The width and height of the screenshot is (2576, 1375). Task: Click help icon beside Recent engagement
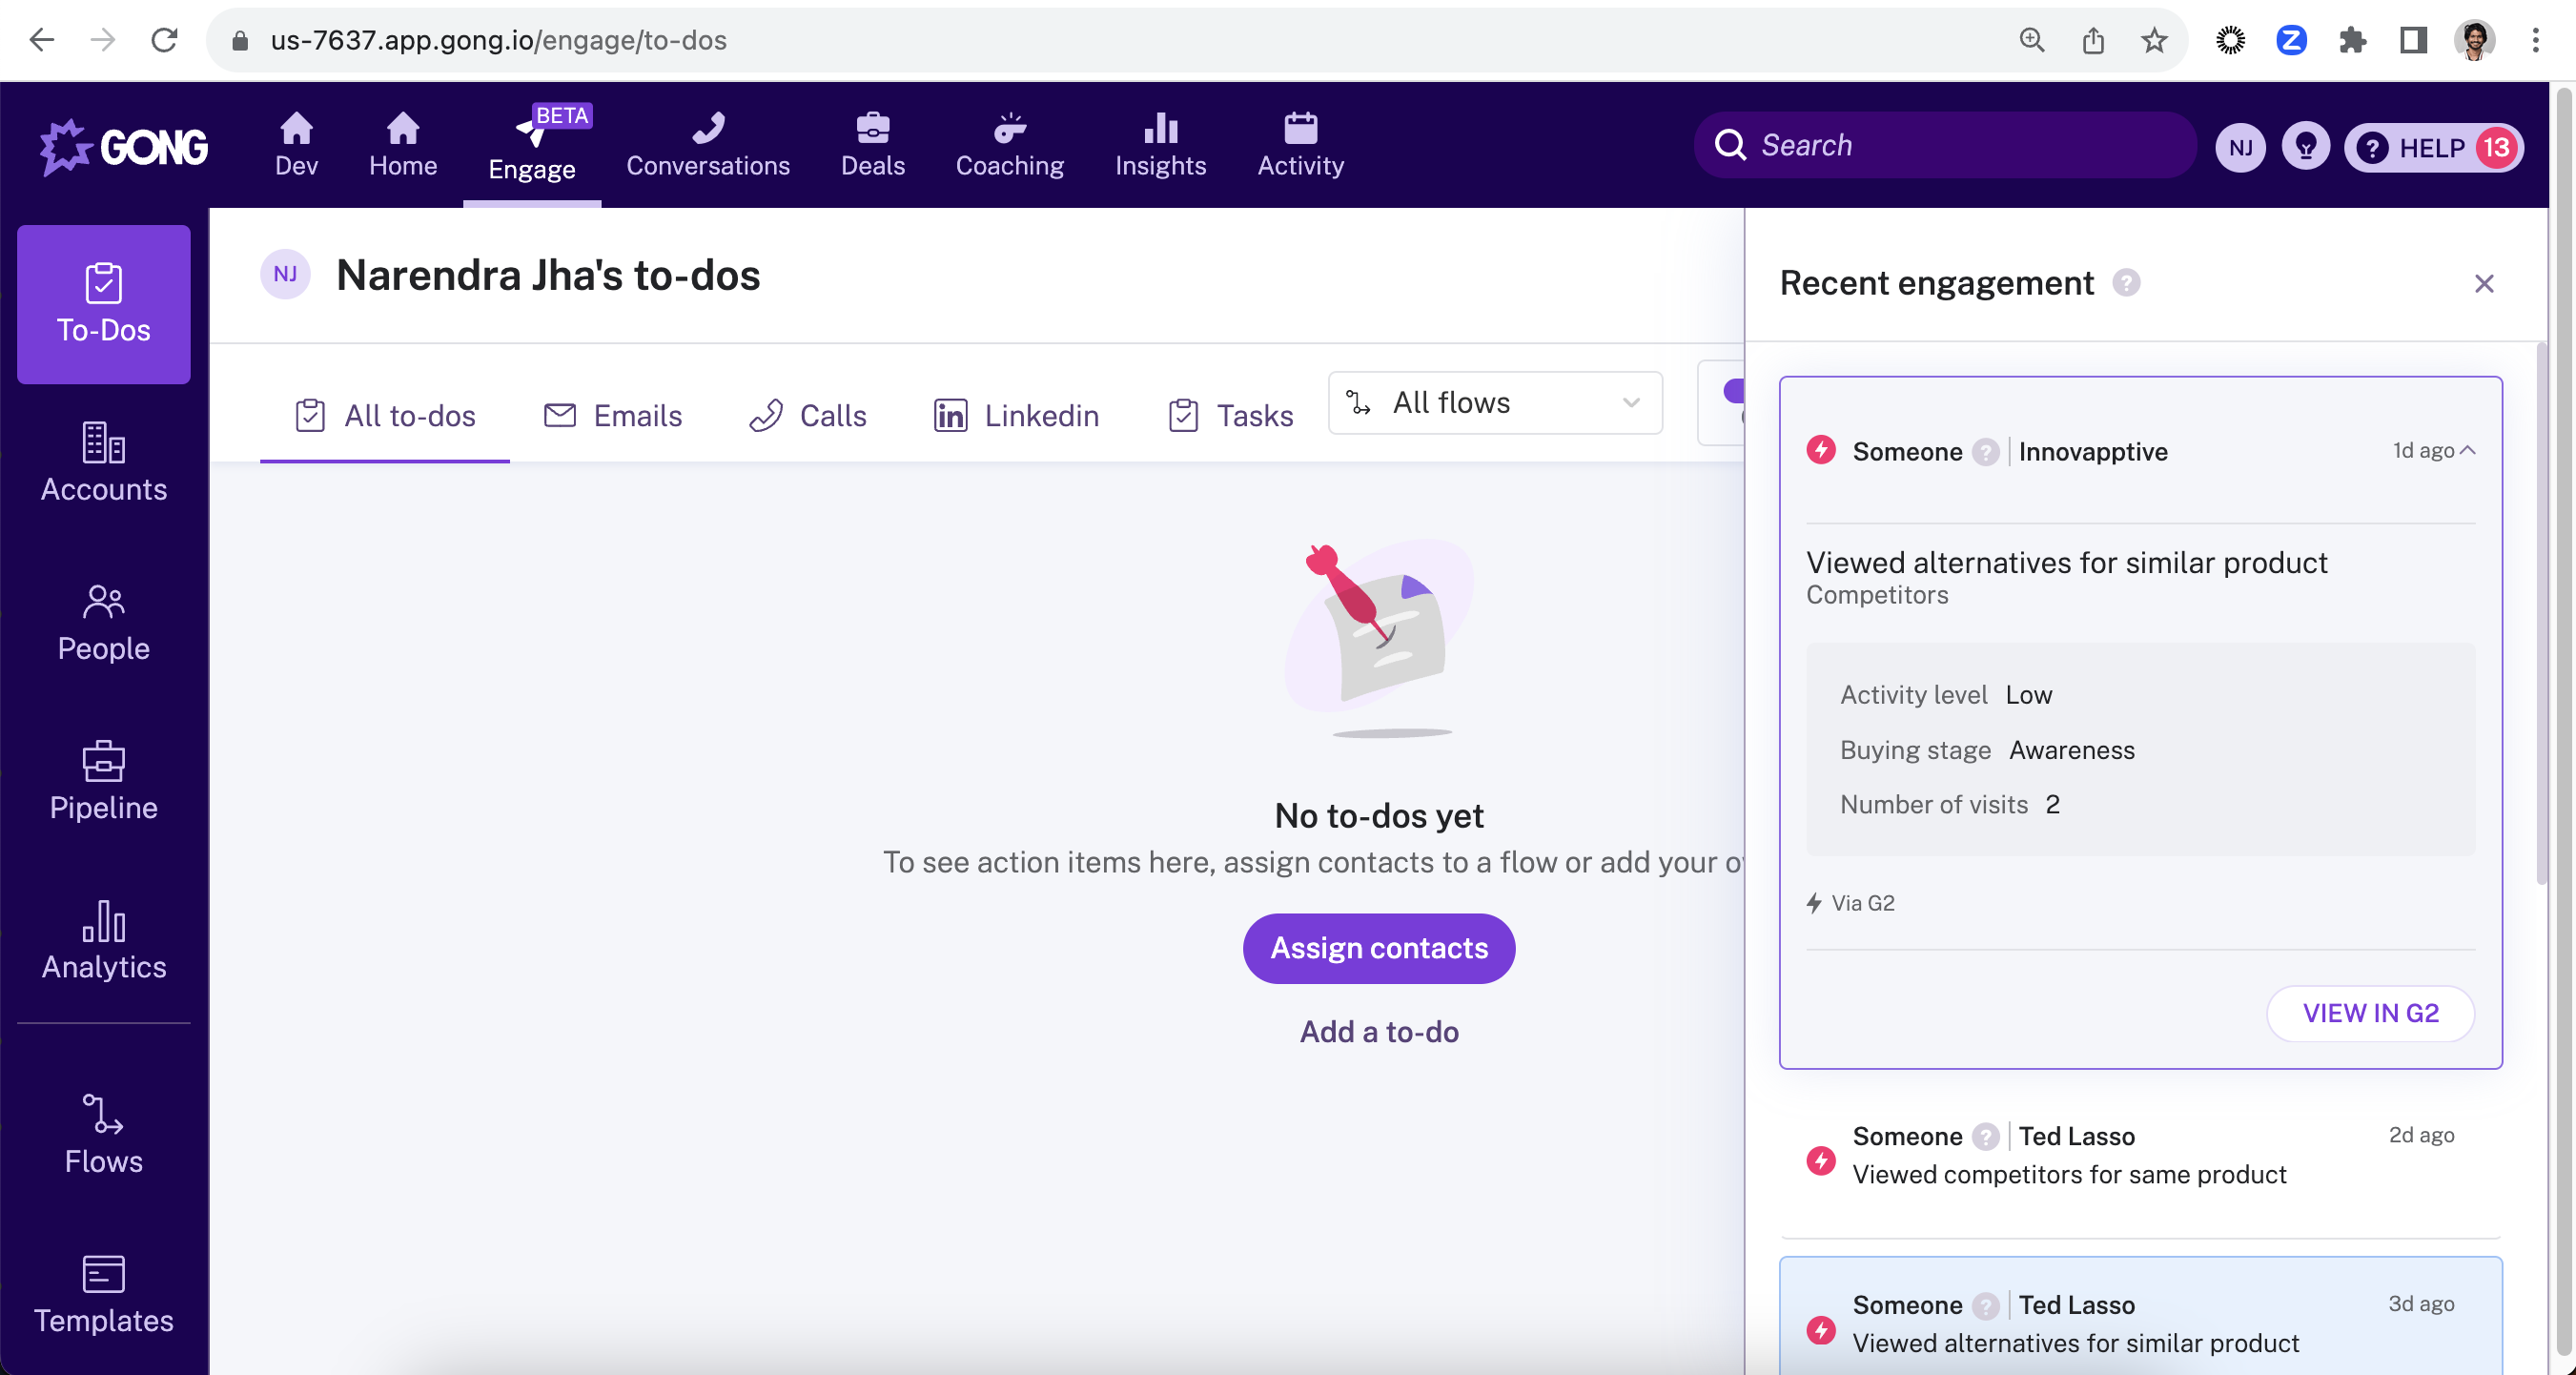click(2126, 283)
